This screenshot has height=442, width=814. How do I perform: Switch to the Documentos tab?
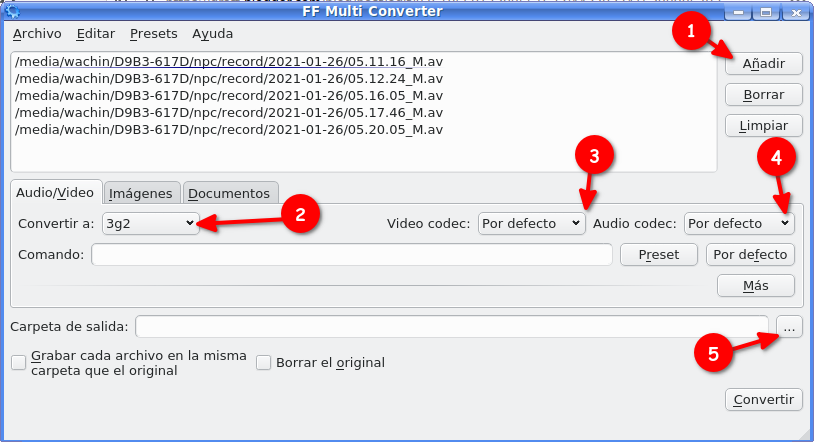[230, 193]
